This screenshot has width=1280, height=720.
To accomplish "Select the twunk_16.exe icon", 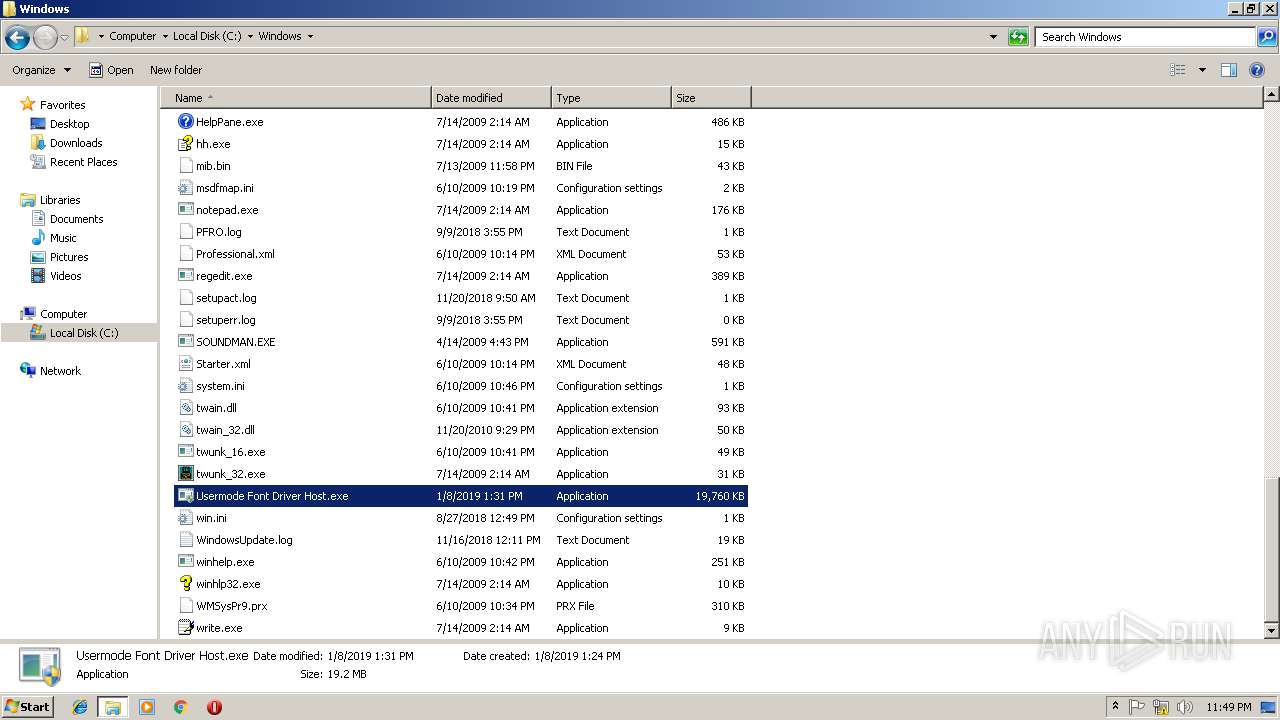I will point(185,452).
